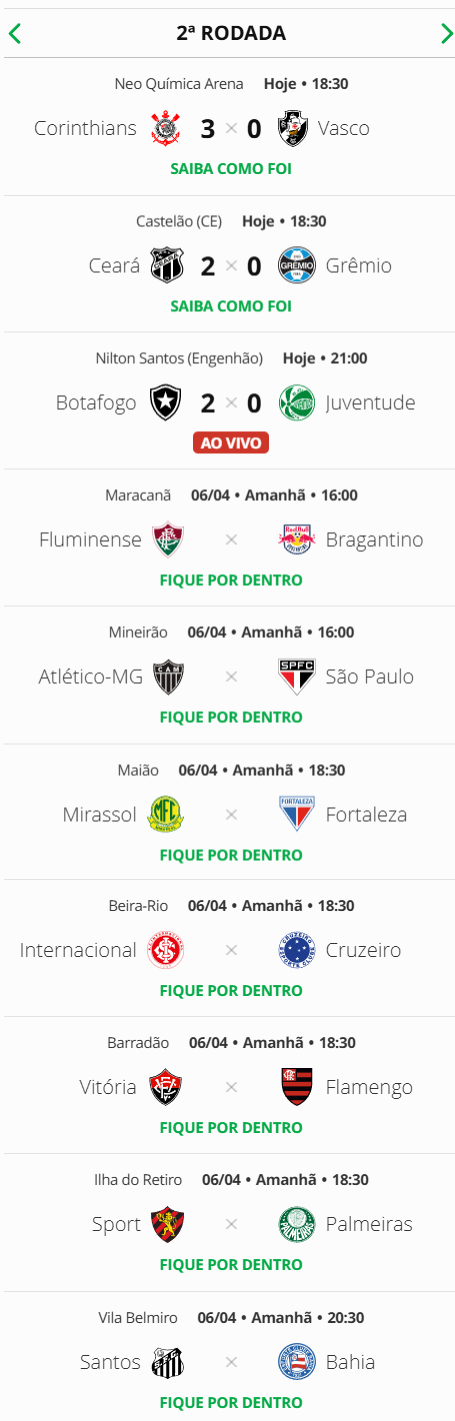Go to previous round with left arrow

coord(14,34)
